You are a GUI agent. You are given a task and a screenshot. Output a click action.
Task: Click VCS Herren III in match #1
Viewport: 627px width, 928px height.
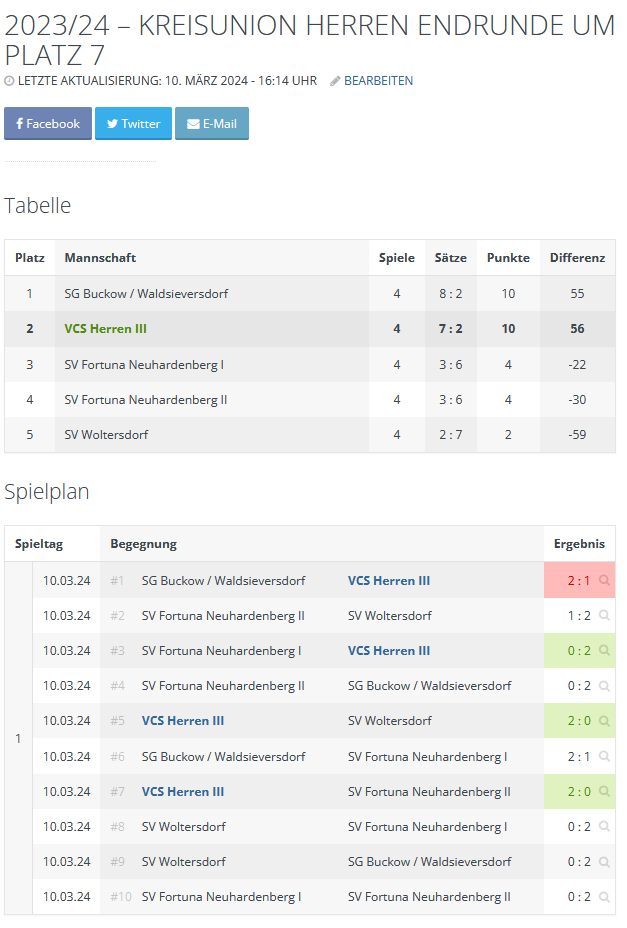pyautogui.click(x=389, y=581)
